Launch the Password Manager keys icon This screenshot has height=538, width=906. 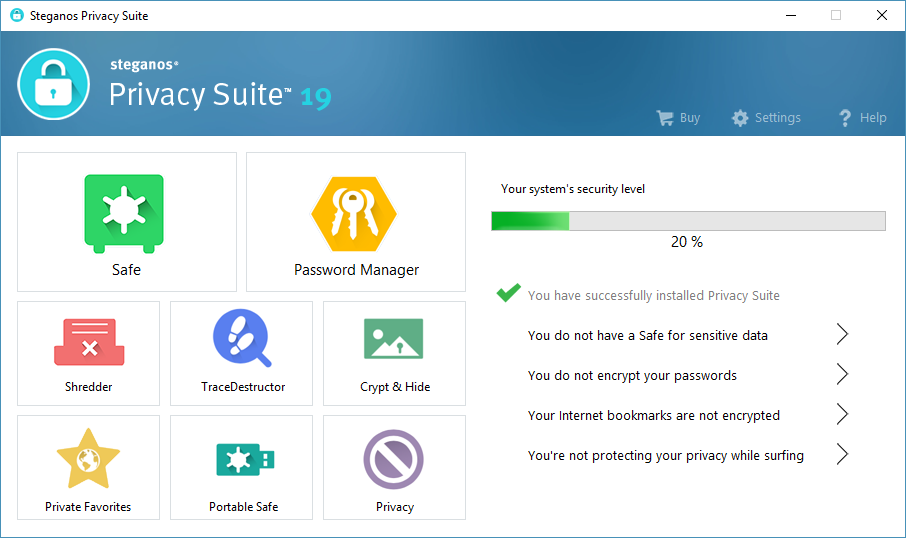[x=354, y=213]
